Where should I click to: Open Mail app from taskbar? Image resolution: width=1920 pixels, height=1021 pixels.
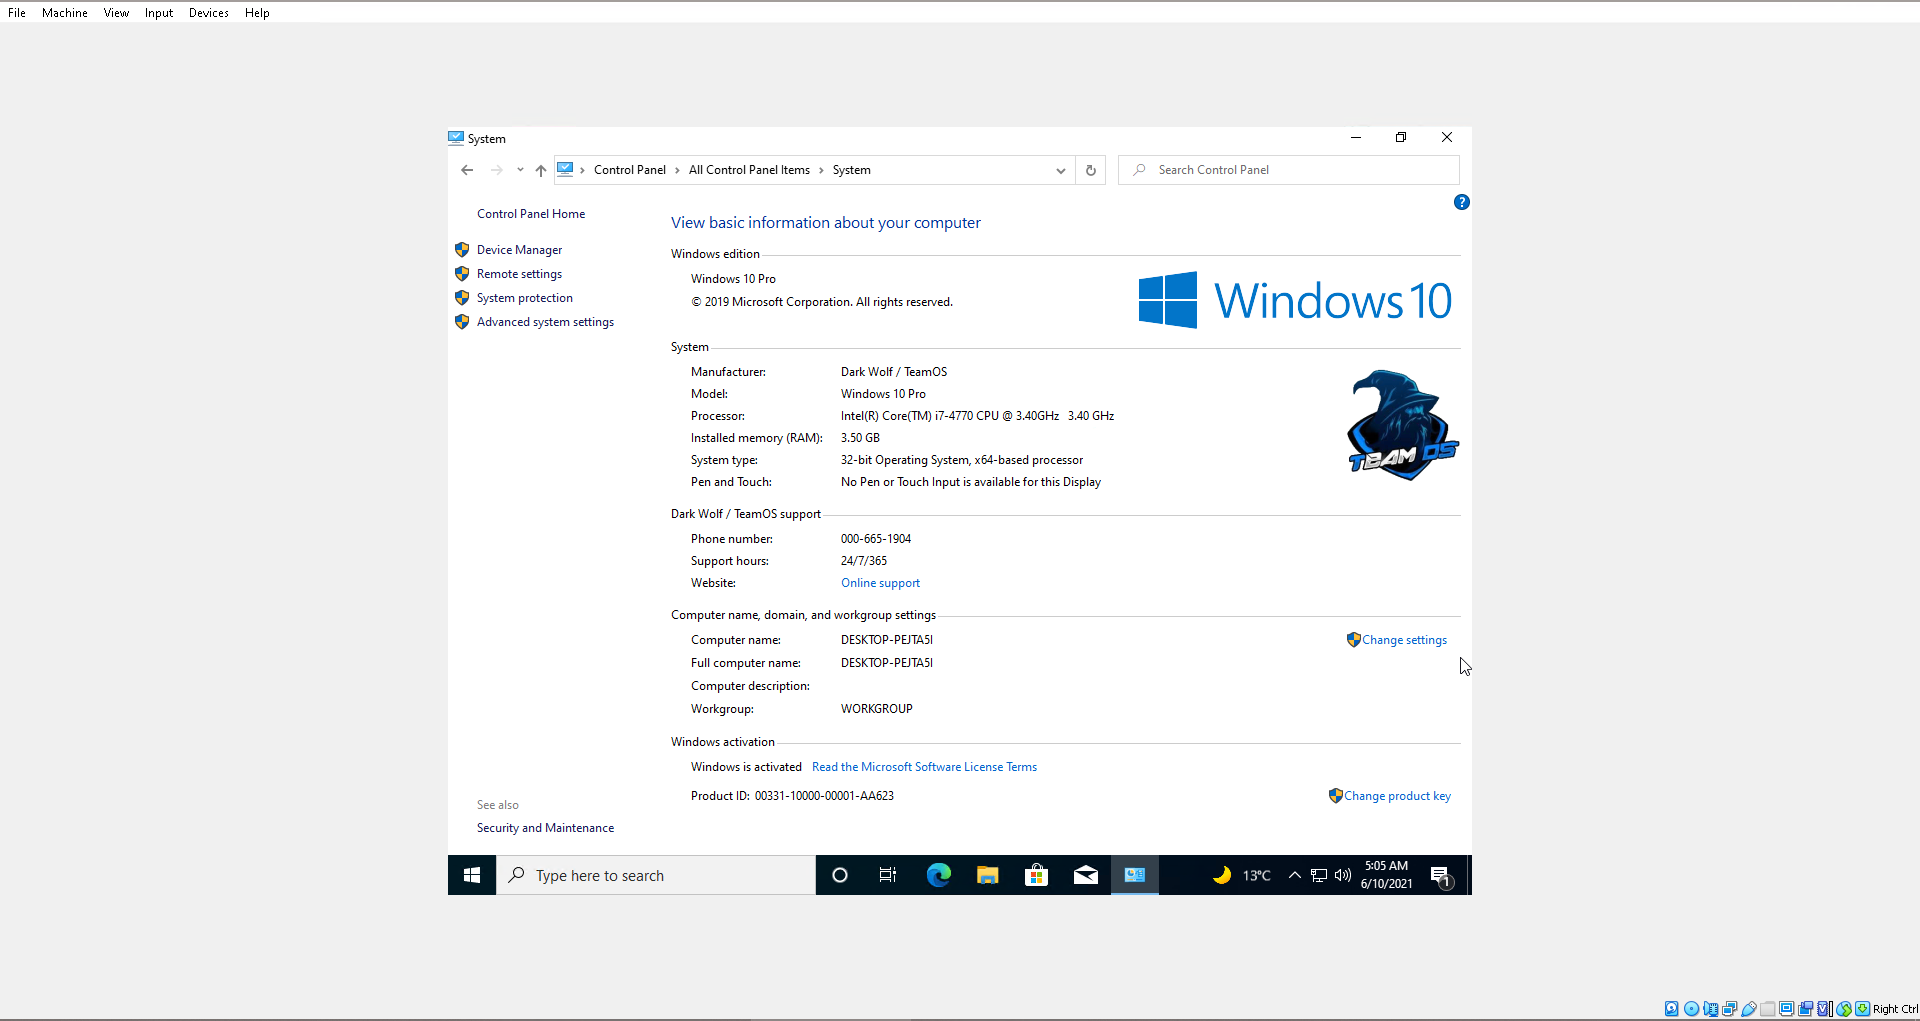(1086, 875)
